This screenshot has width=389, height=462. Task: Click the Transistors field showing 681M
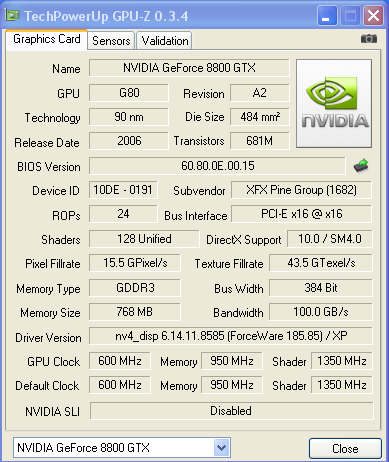259,141
